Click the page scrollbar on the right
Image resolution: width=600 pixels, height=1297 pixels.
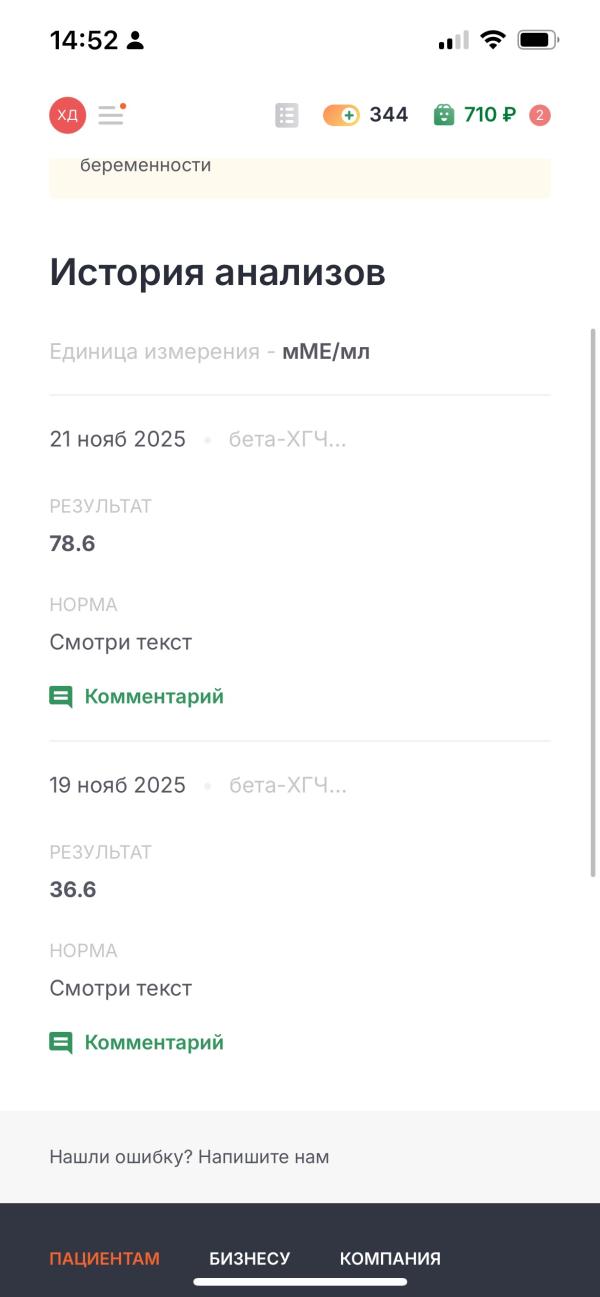point(594,600)
